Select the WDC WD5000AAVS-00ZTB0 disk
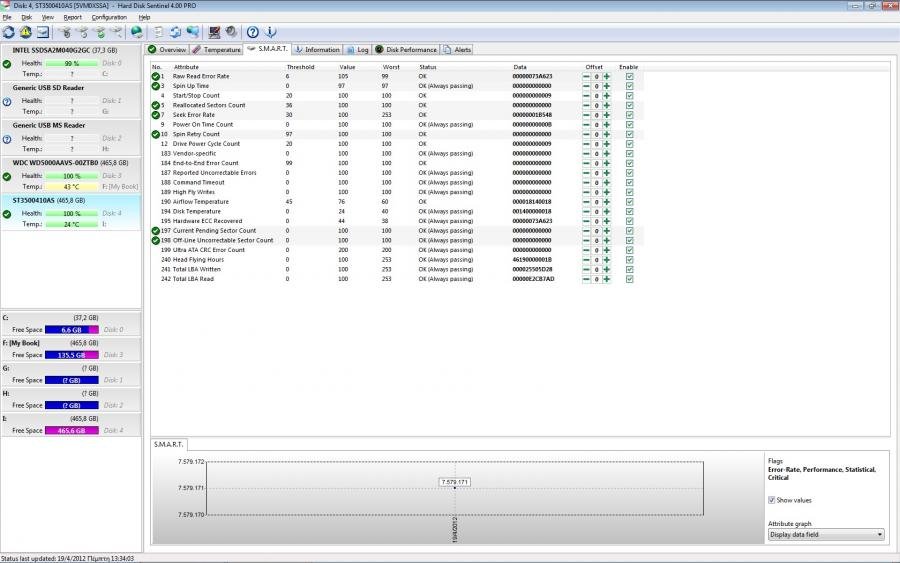This screenshot has height=563, width=900. (x=70, y=162)
